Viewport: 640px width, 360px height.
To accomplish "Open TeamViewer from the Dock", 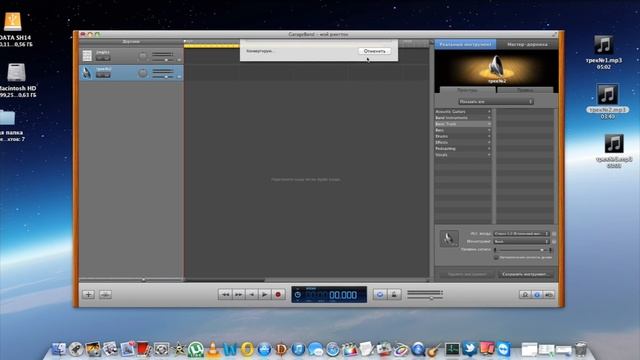I will (x=503, y=349).
